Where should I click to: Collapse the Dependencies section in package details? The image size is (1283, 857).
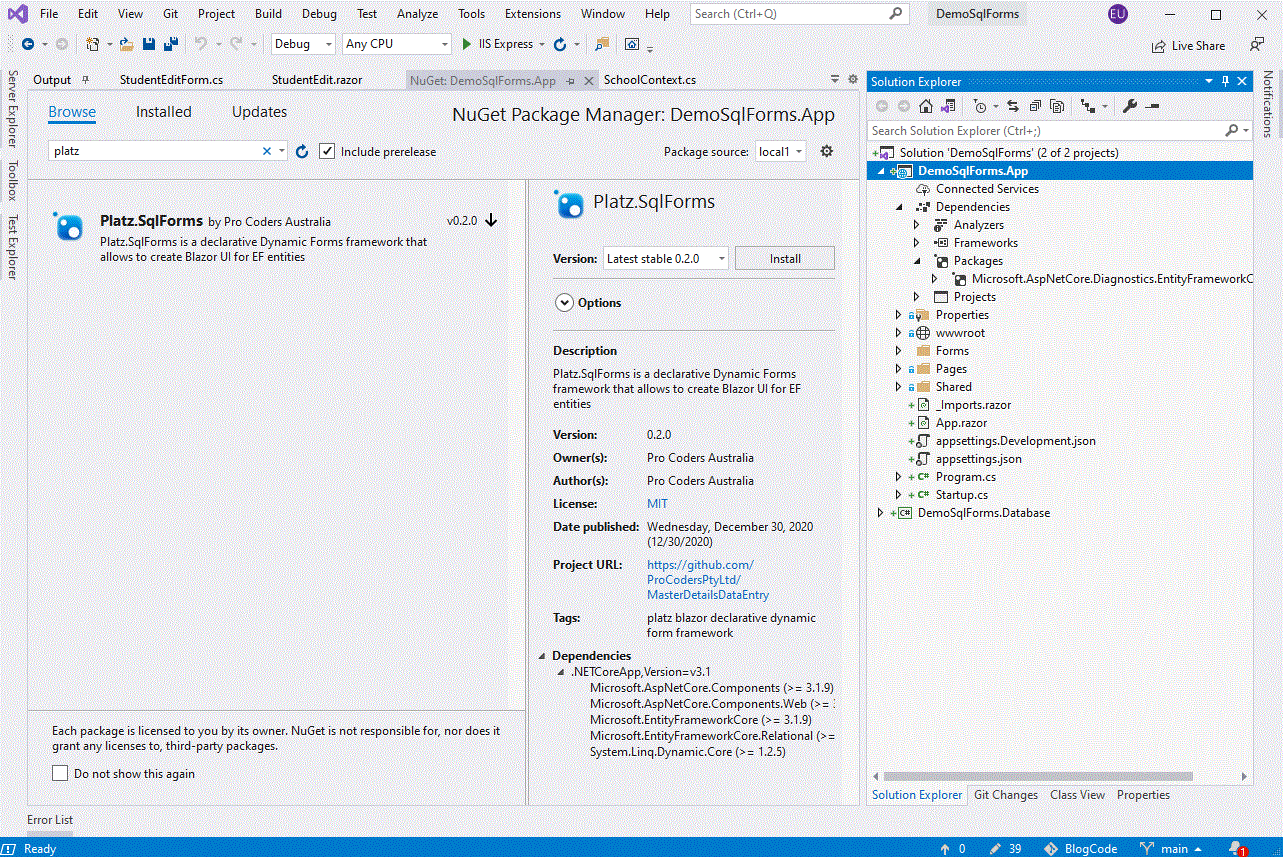(x=543, y=656)
